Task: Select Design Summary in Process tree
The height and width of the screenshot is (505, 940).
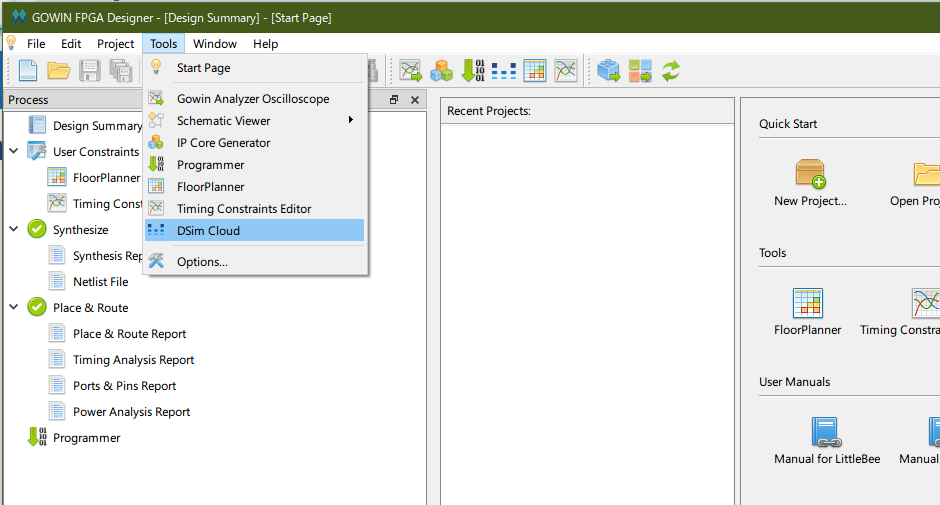Action: 97,125
